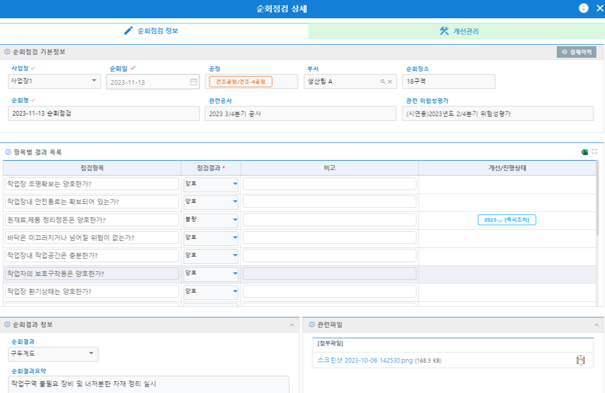Click the 관련파일 section icon
Screen dimensions: 605x393
pos(312,325)
